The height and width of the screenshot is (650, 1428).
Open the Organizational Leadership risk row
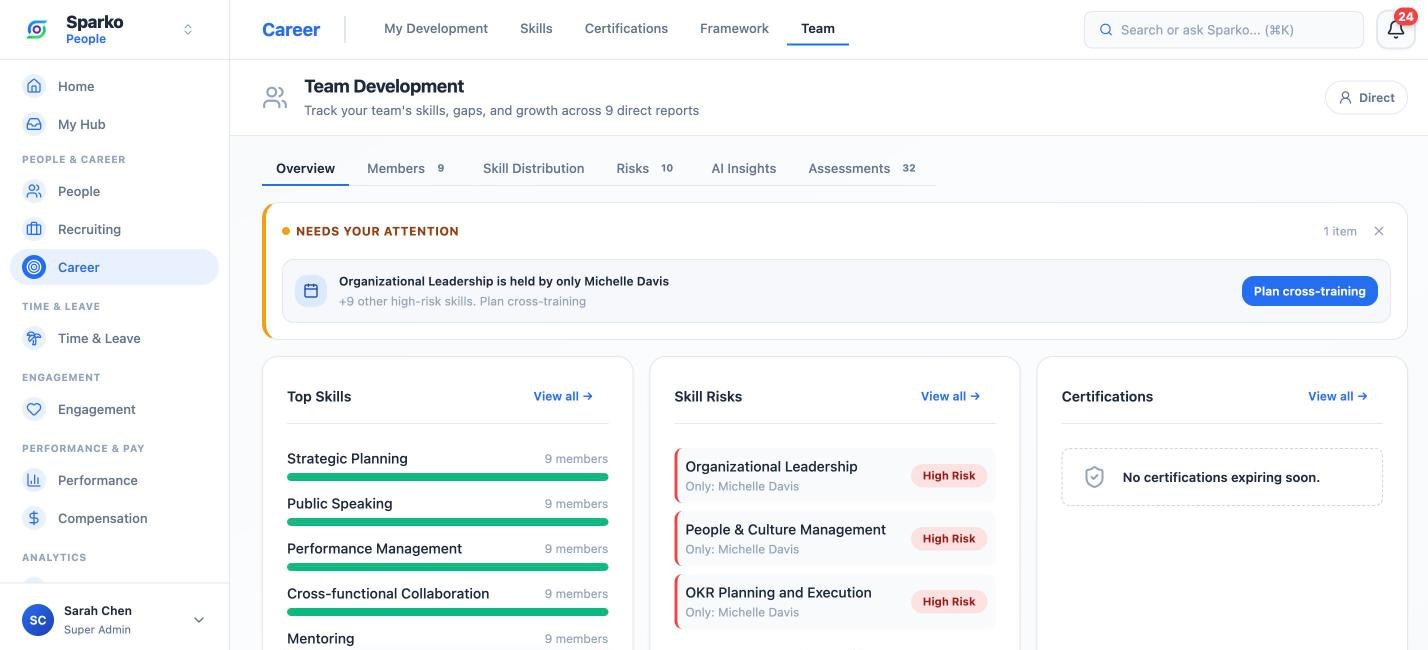pyautogui.click(x=835, y=475)
